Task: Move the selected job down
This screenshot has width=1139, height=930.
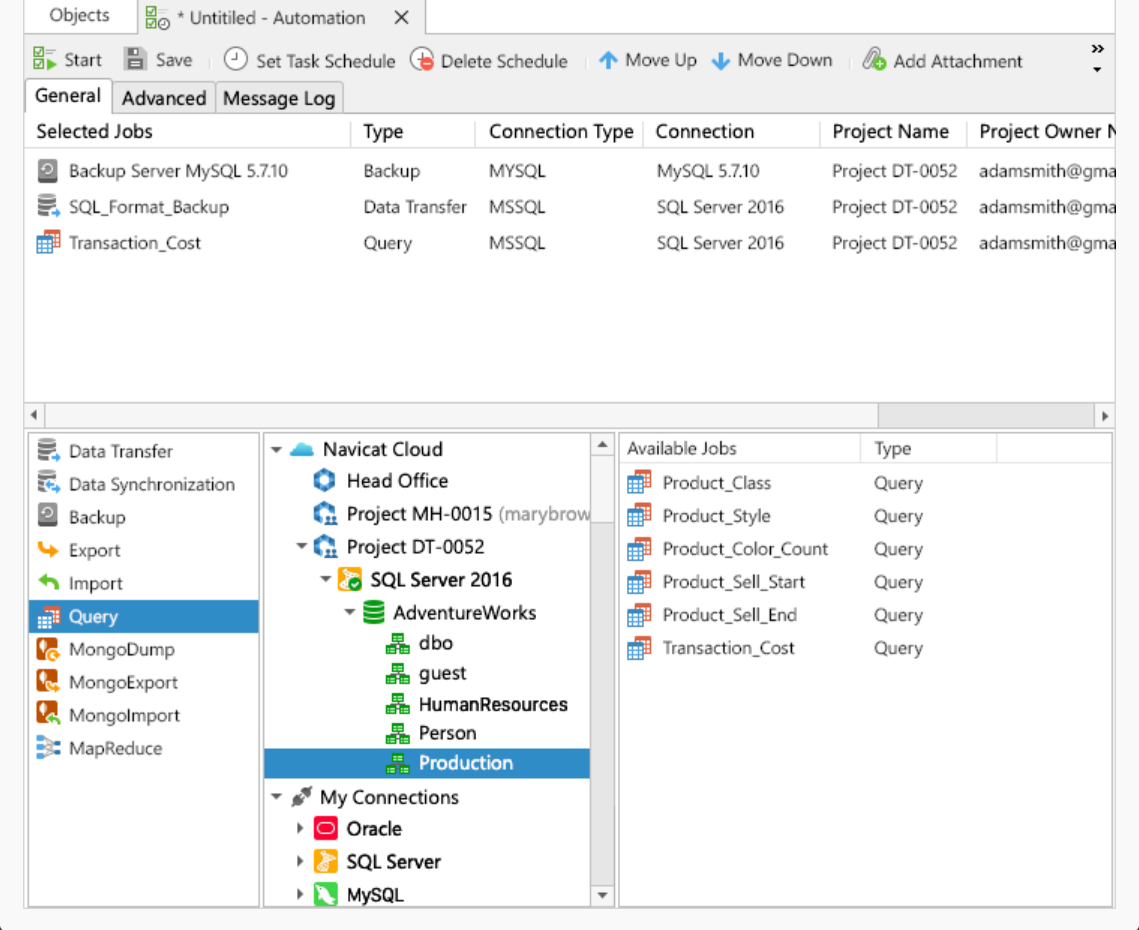Action: pos(721,60)
